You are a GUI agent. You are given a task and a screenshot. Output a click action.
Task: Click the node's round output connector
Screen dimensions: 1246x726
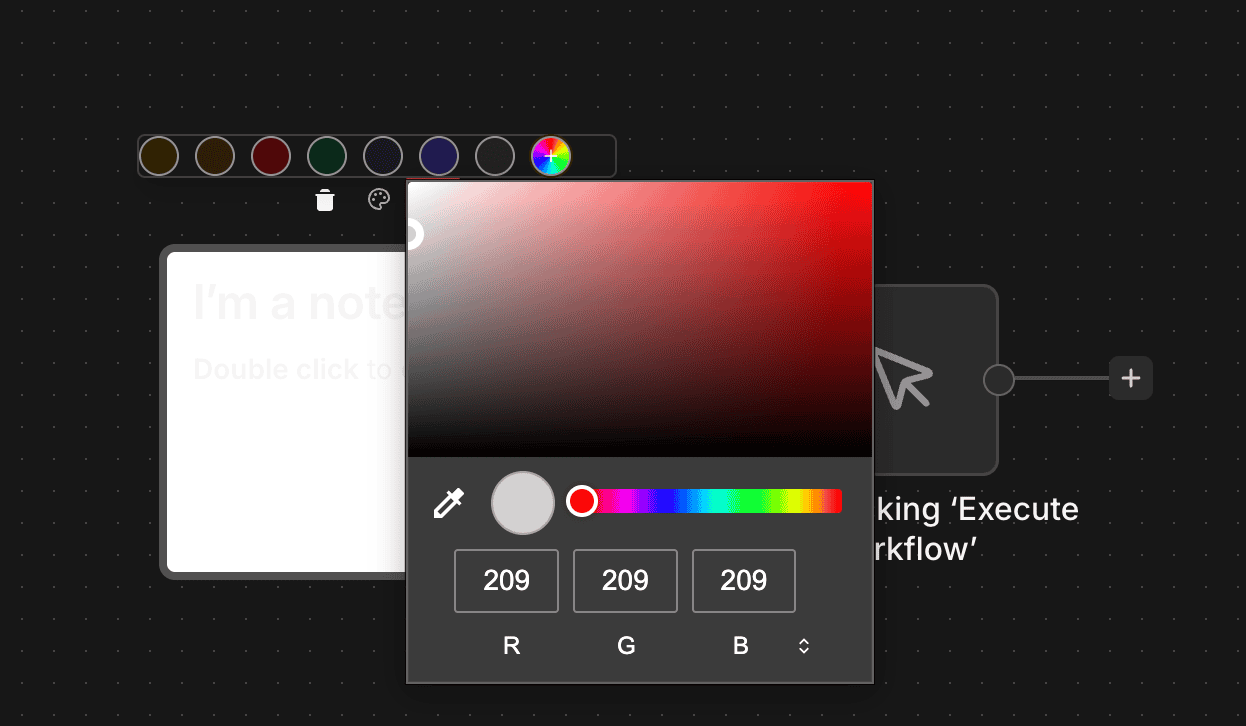point(998,380)
